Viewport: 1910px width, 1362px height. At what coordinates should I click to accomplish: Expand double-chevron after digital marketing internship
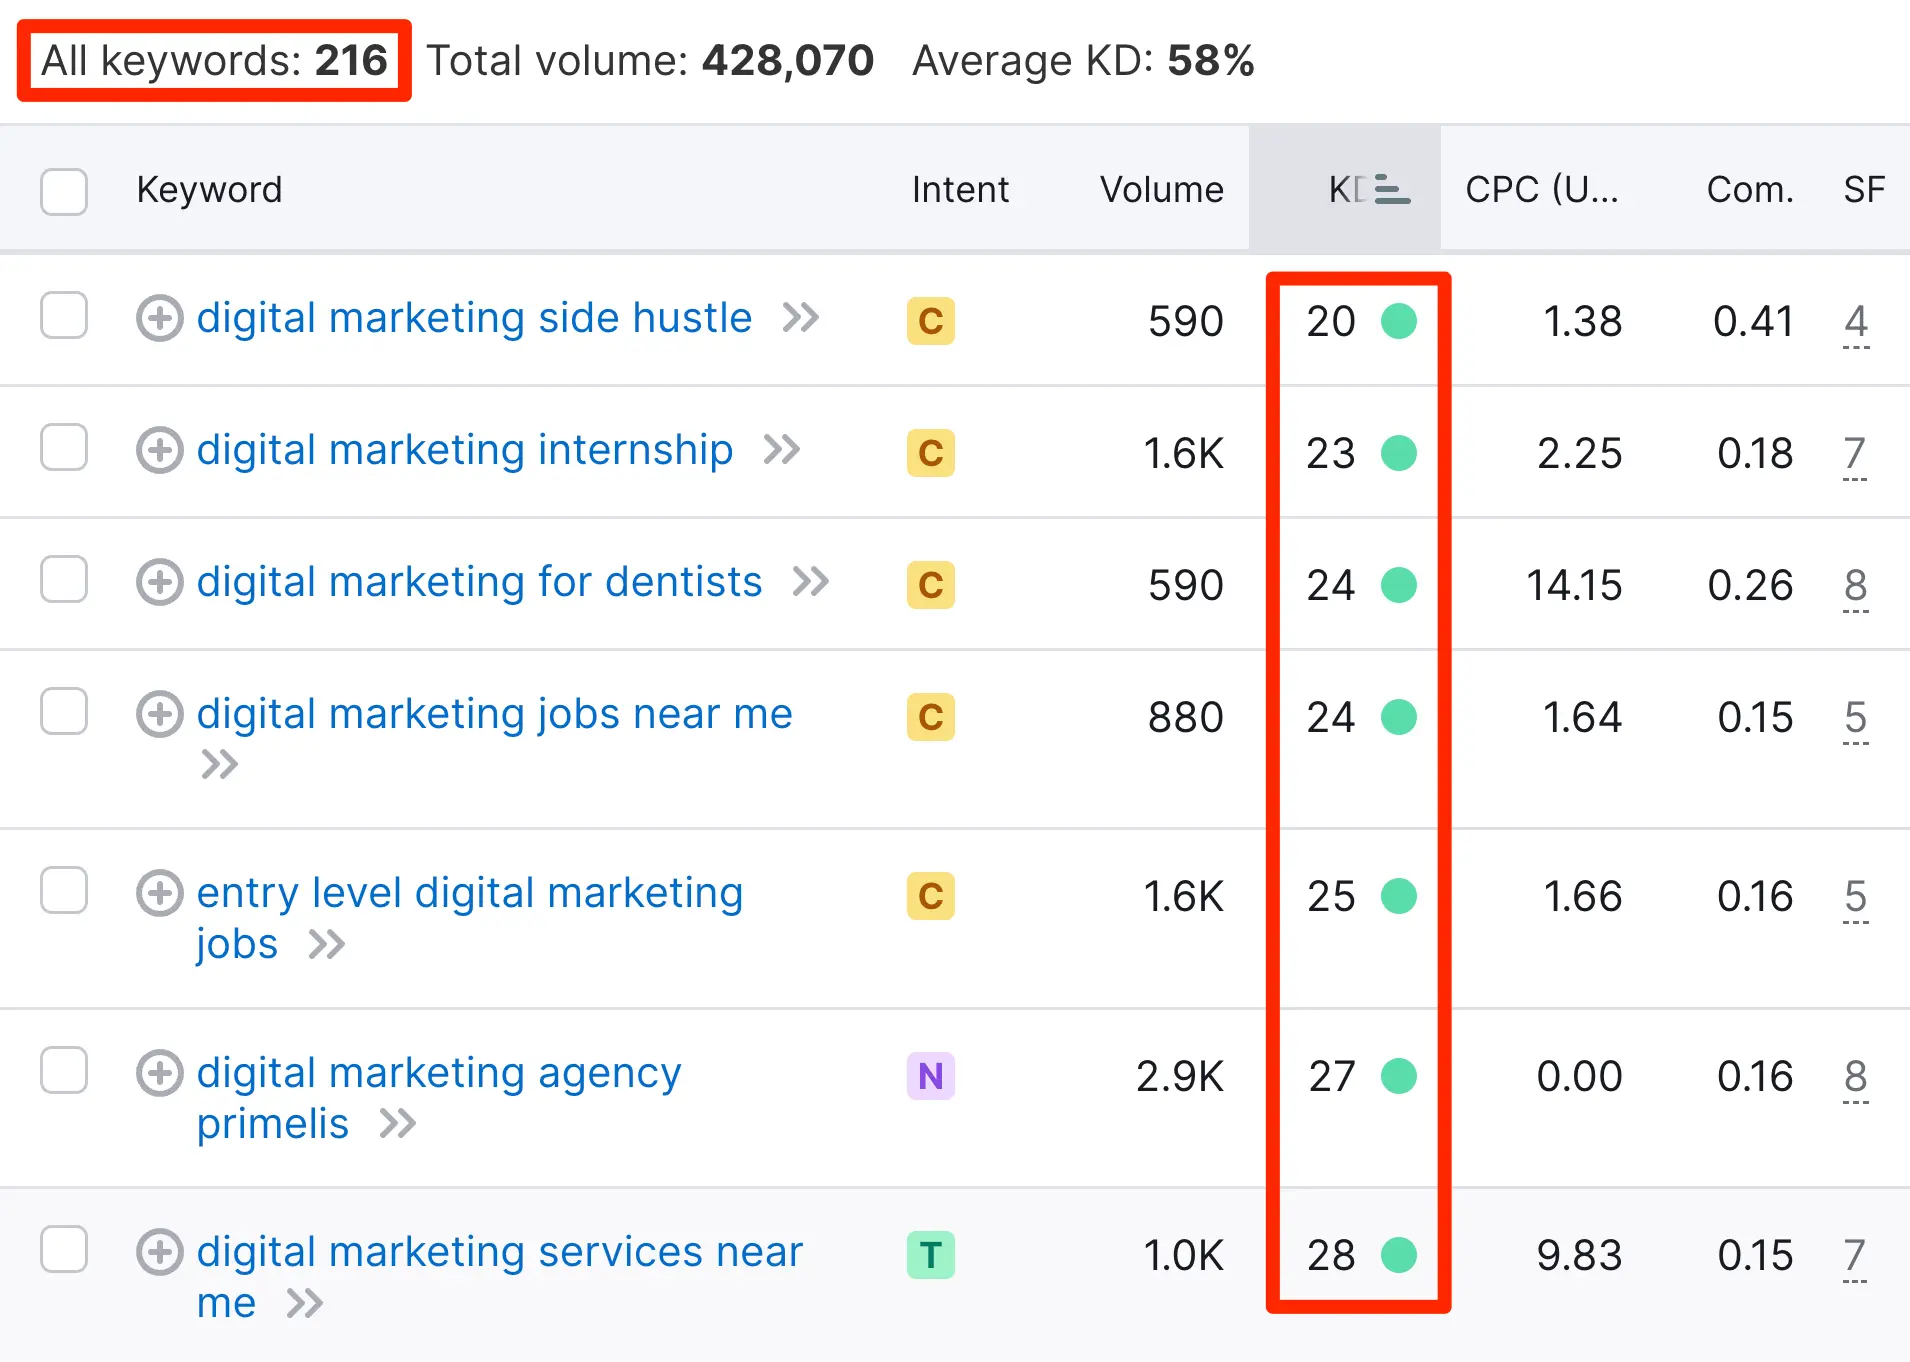(782, 450)
